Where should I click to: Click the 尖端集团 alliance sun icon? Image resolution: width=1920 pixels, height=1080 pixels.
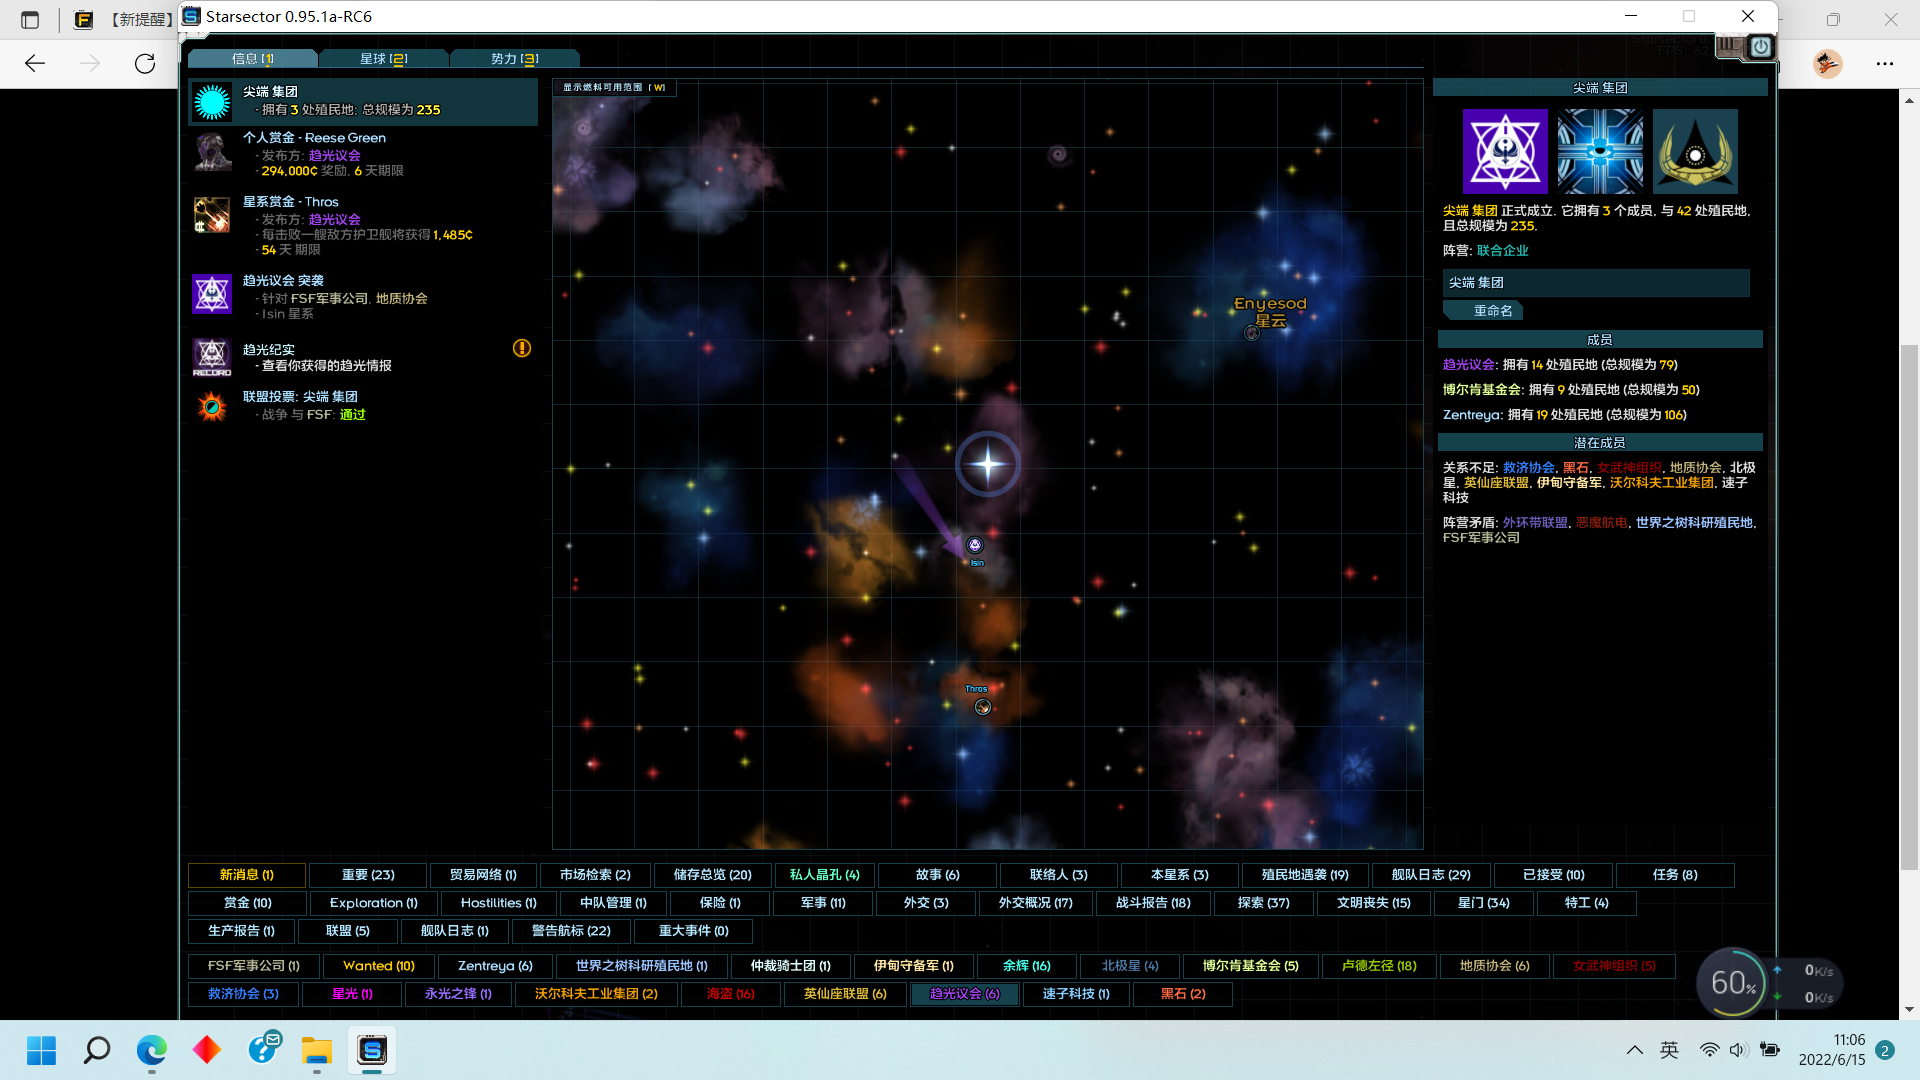click(212, 102)
